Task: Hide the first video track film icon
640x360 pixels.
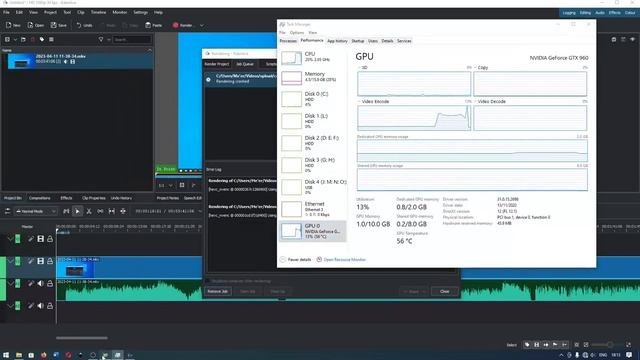Action: 40,239
